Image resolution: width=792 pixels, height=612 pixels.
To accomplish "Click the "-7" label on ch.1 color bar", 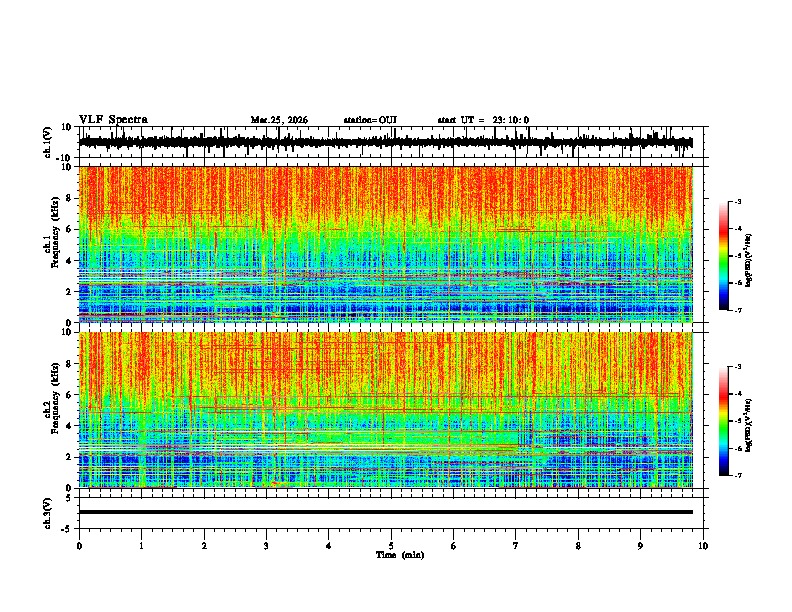I will click(738, 310).
